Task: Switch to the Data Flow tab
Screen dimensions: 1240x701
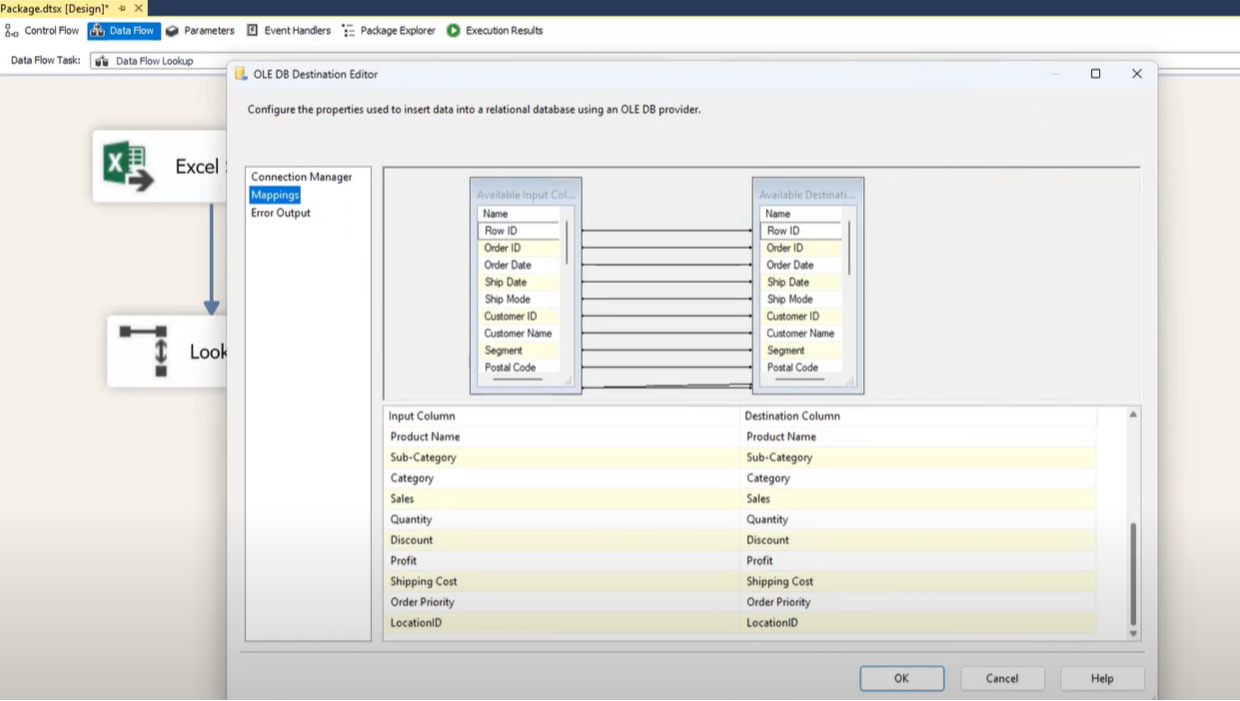Action: (130, 31)
